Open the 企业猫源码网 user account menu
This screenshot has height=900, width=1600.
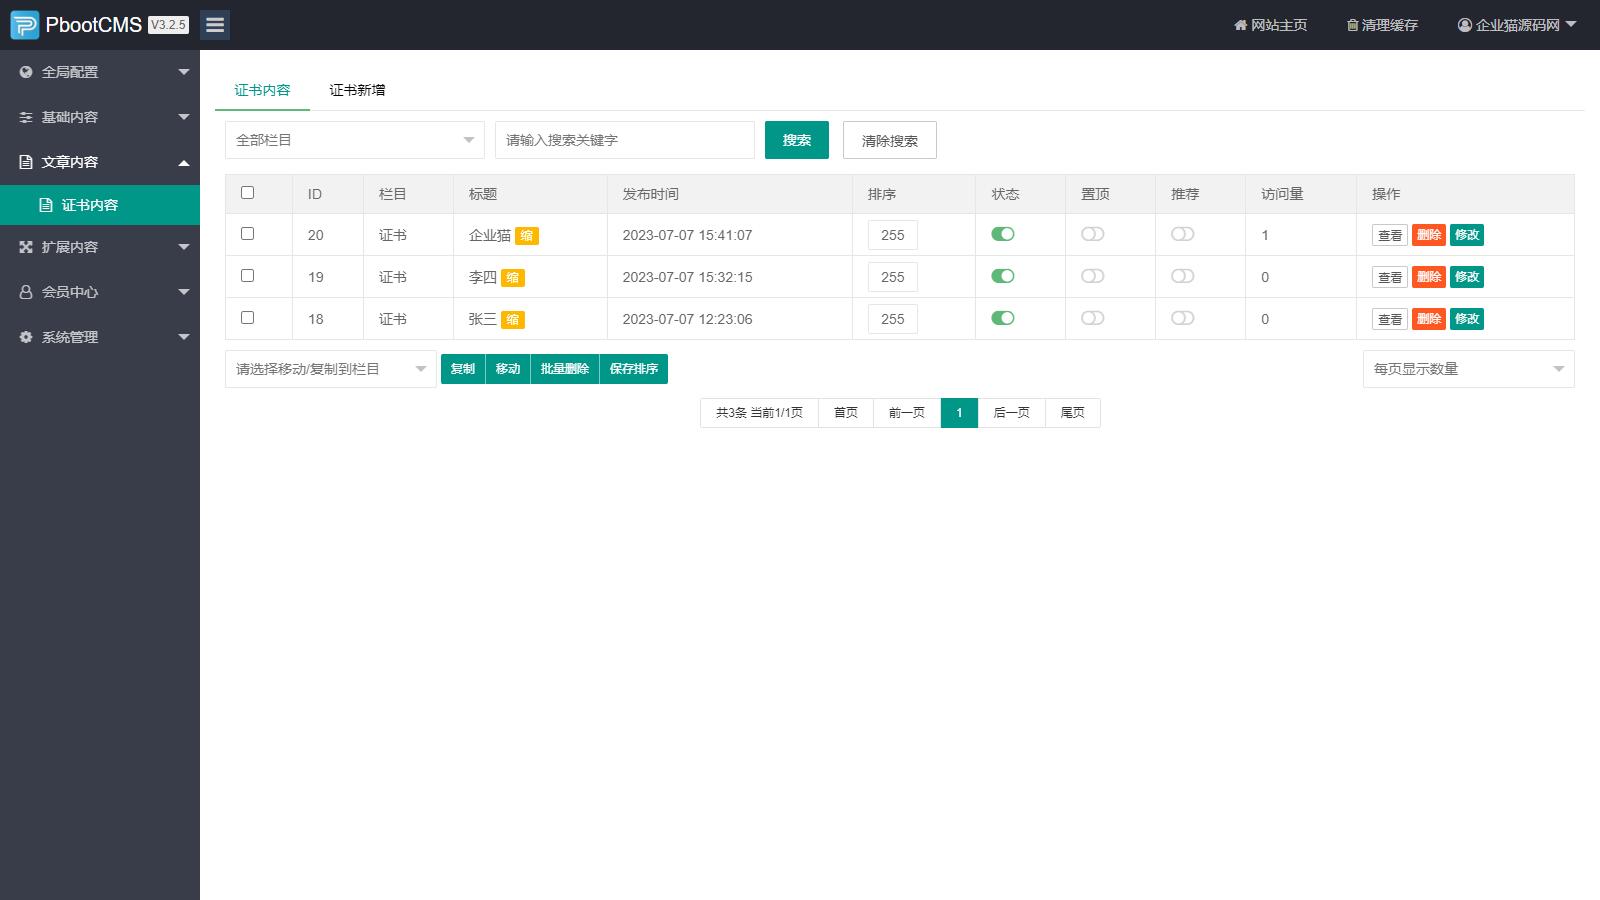pyautogui.click(x=1516, y=25)
